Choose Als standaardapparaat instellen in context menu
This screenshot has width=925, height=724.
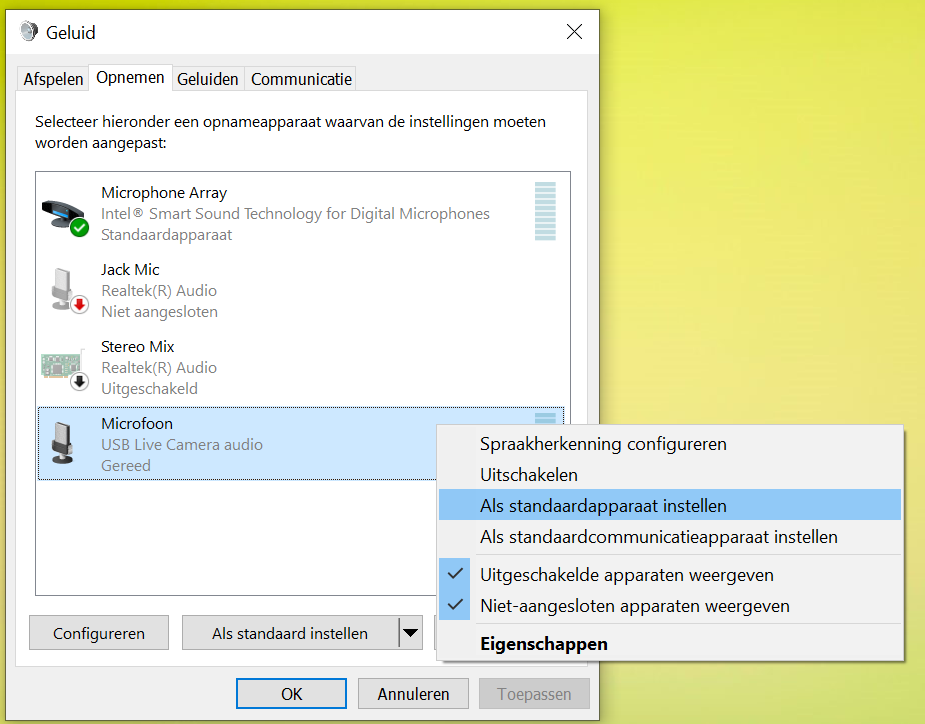[603, 506]
